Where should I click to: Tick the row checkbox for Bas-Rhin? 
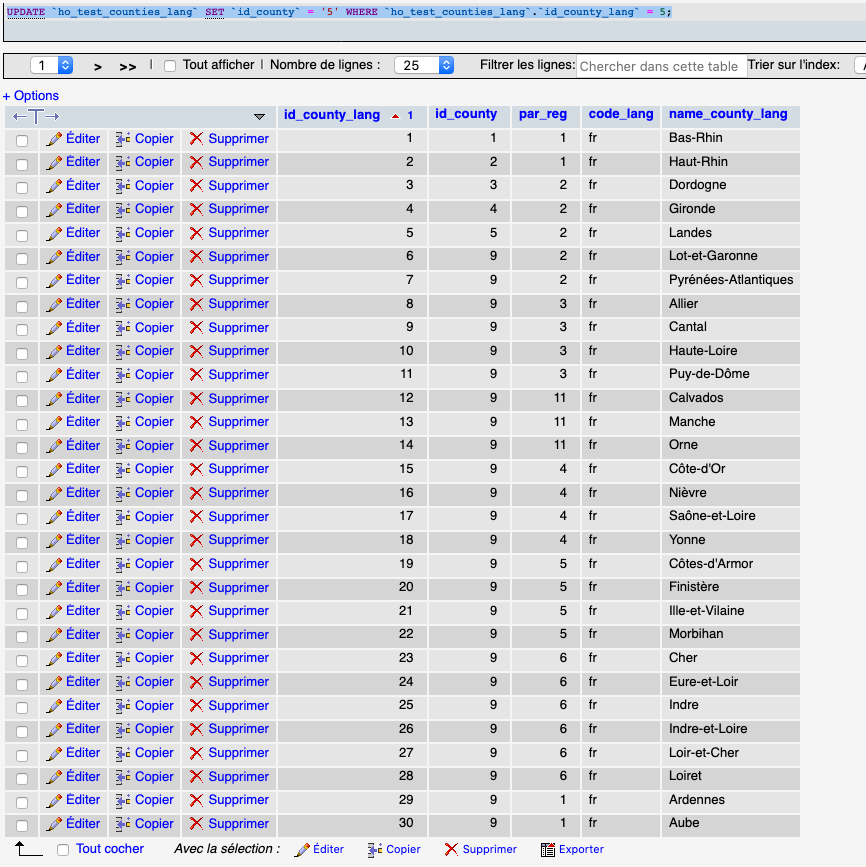(x=22, y=140)
